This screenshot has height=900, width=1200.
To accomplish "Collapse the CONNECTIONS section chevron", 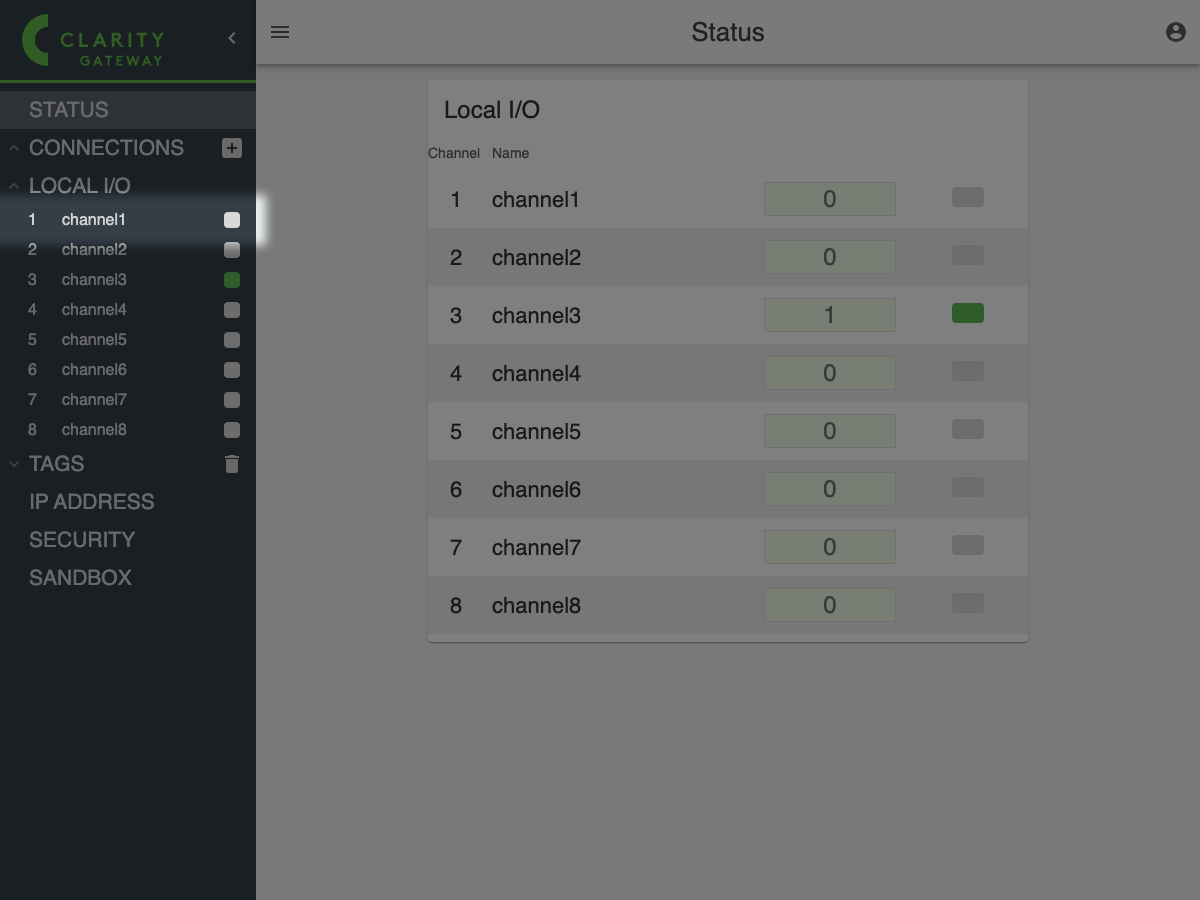I will (x=14, y=148).
